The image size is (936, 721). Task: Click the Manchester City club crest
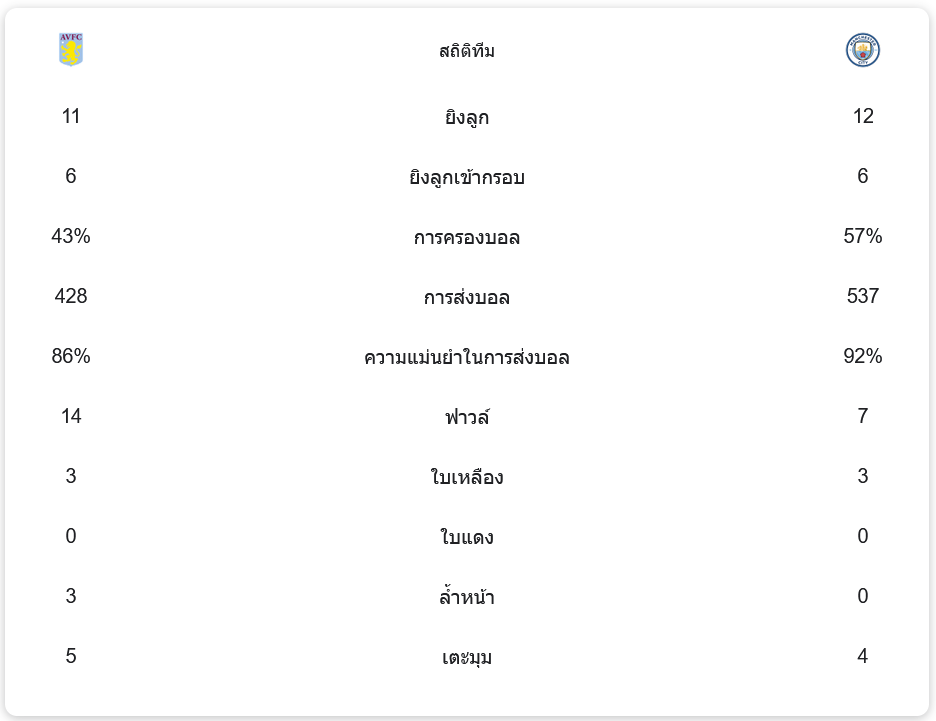pyautogui.click(x=862, y=50)
